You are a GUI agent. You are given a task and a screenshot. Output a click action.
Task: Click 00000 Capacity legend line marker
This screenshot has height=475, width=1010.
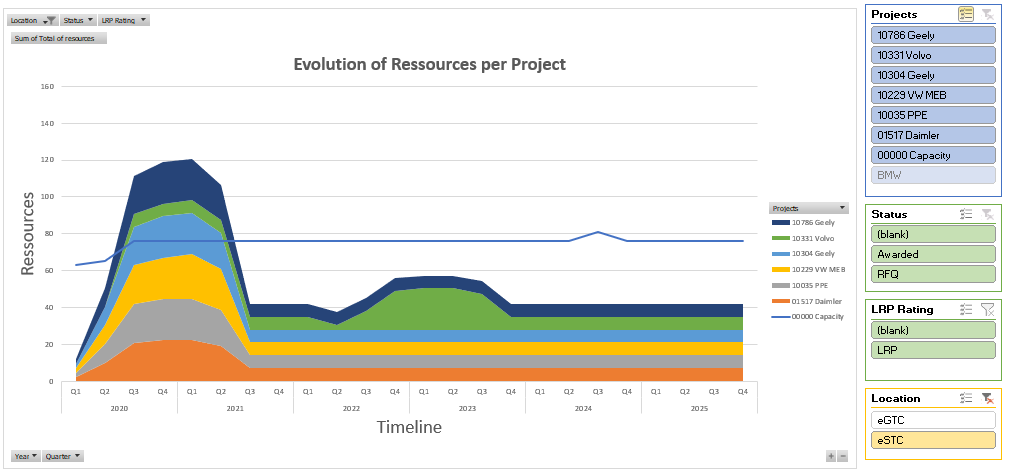(781, 316)
